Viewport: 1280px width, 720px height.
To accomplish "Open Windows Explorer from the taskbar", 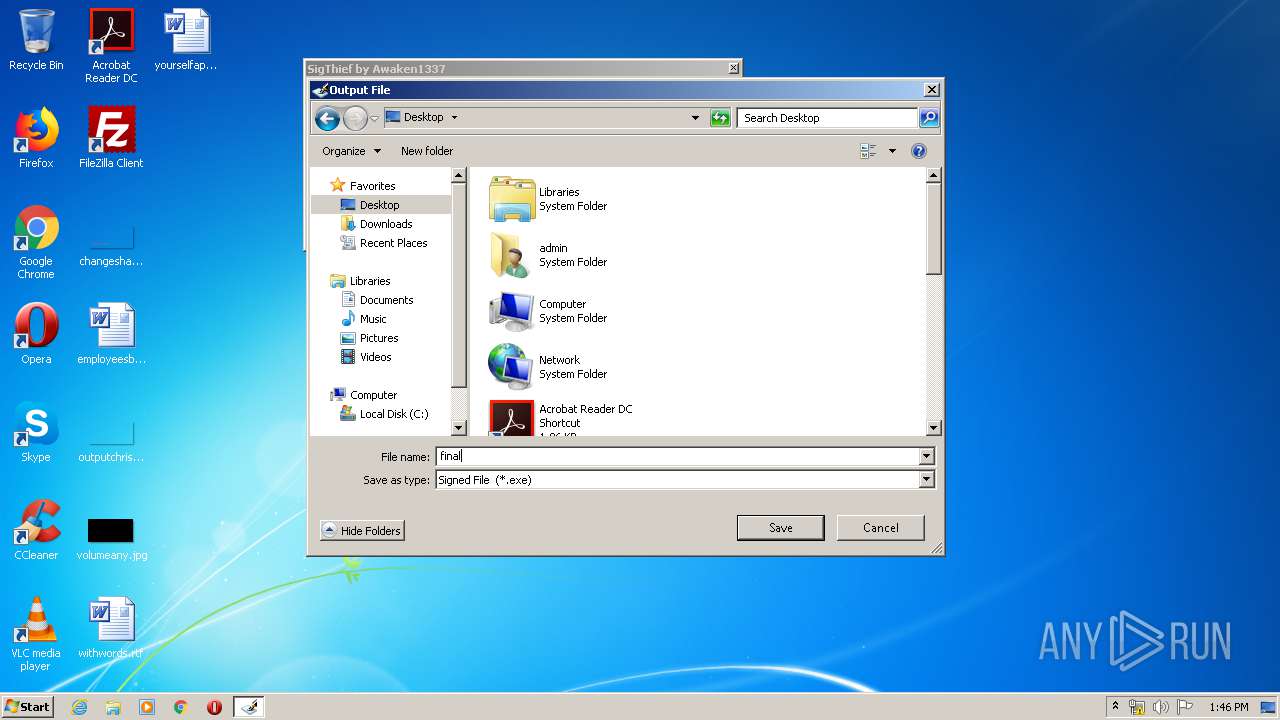I will point(113,707).
